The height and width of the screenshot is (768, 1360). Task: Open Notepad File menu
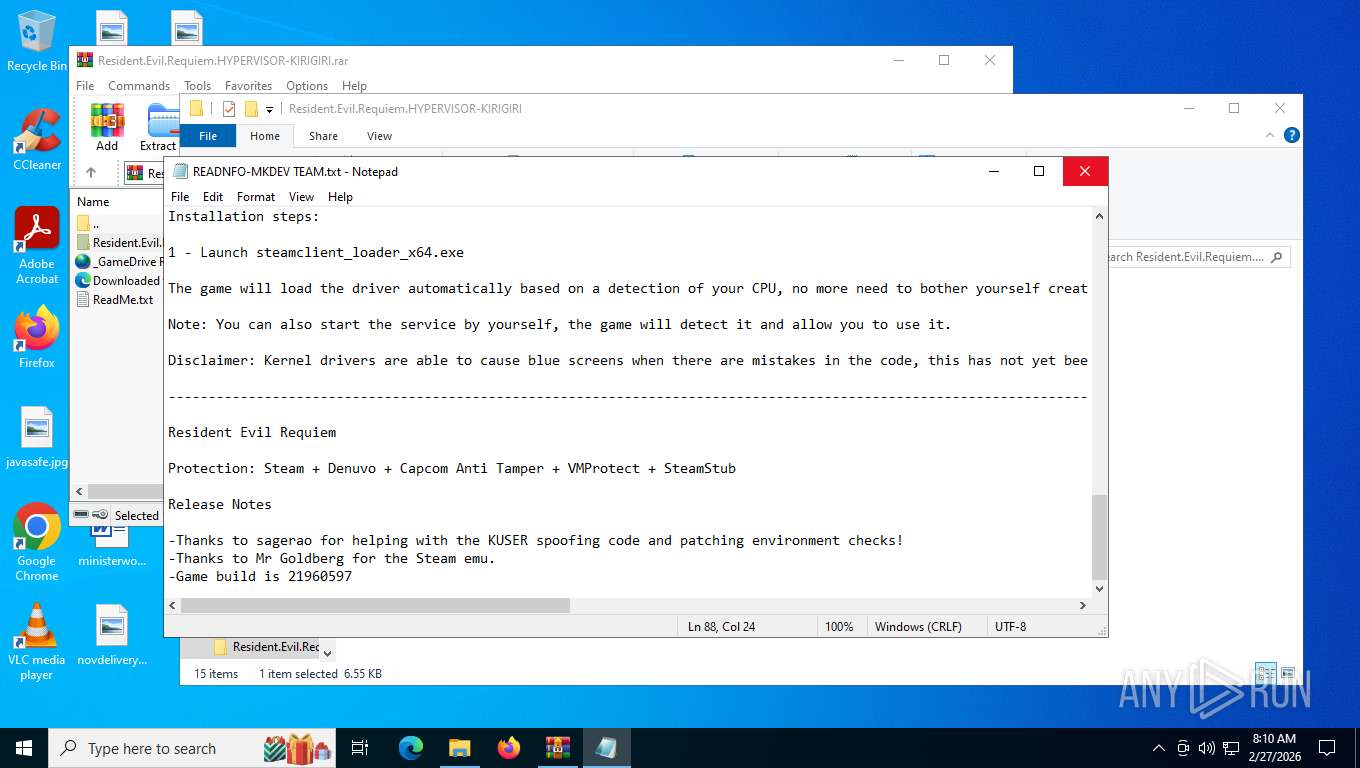(x=180, y=197)
